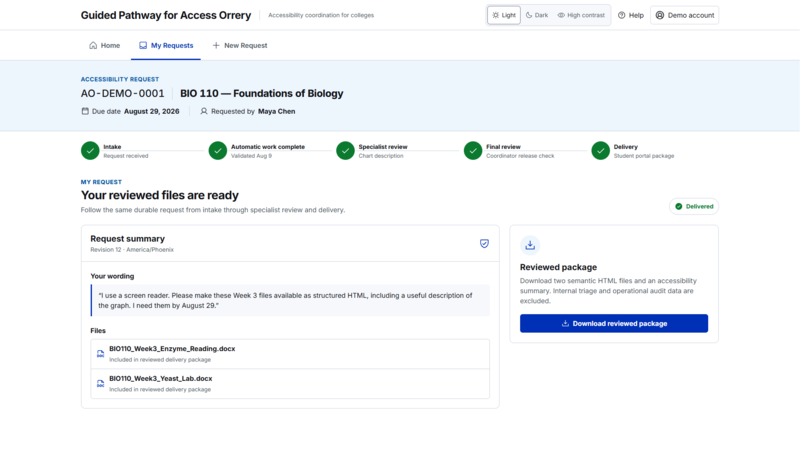806x453 pixels.
Task: Start a New Request tab
Action: click(242, 46)
